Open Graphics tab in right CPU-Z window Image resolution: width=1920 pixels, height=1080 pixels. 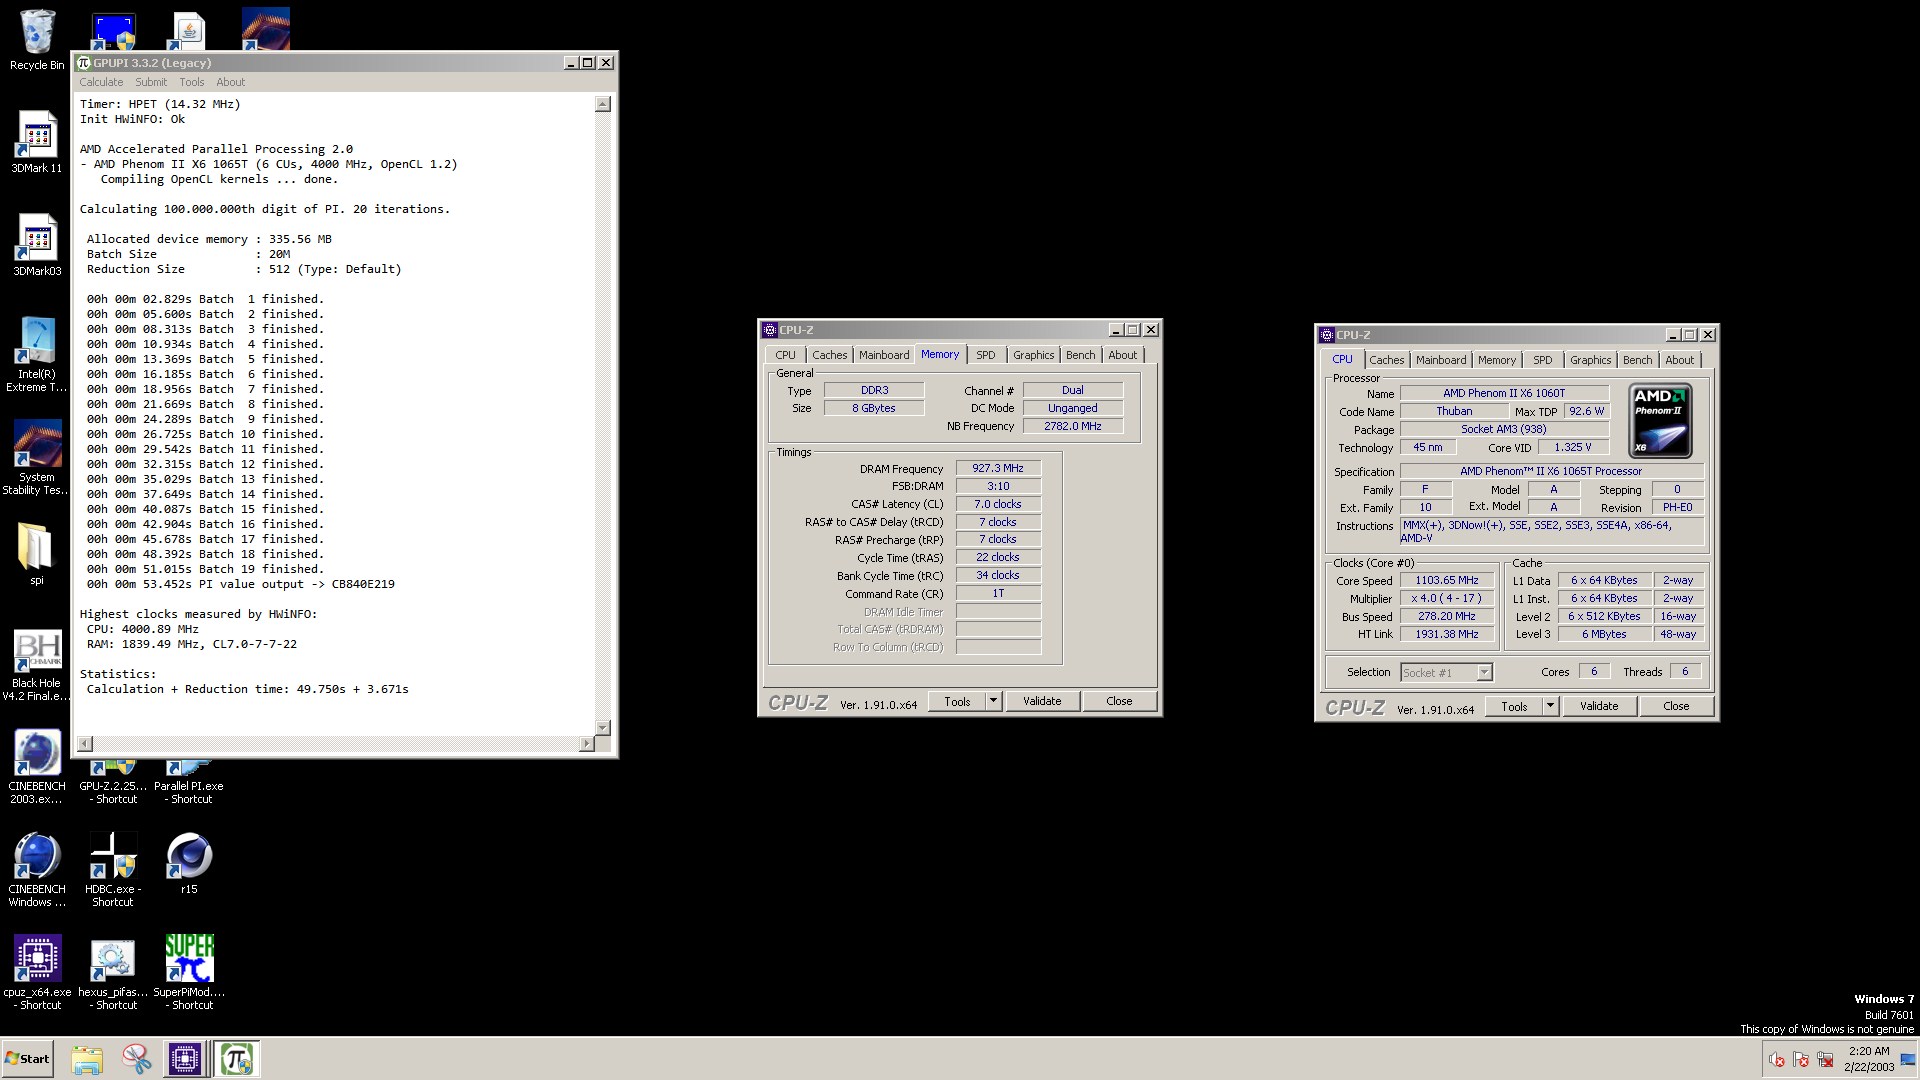[1590, 360]
